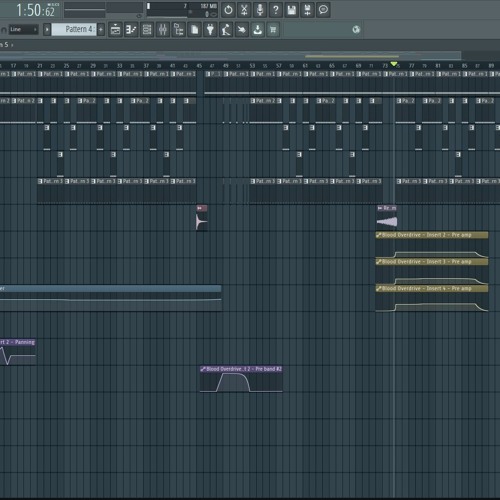The image size is (500, 500).
Task: Show the playlist window icon
Action: pyautogui.click(x=115, y=30)
